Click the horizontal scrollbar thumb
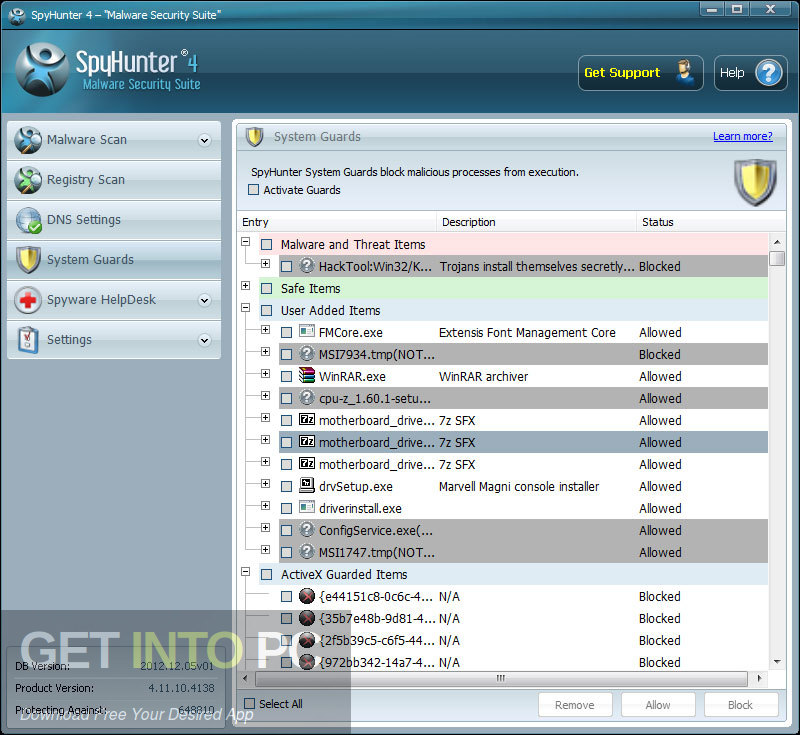The width and height of the screenshot is (800, 735). [501, 678]
